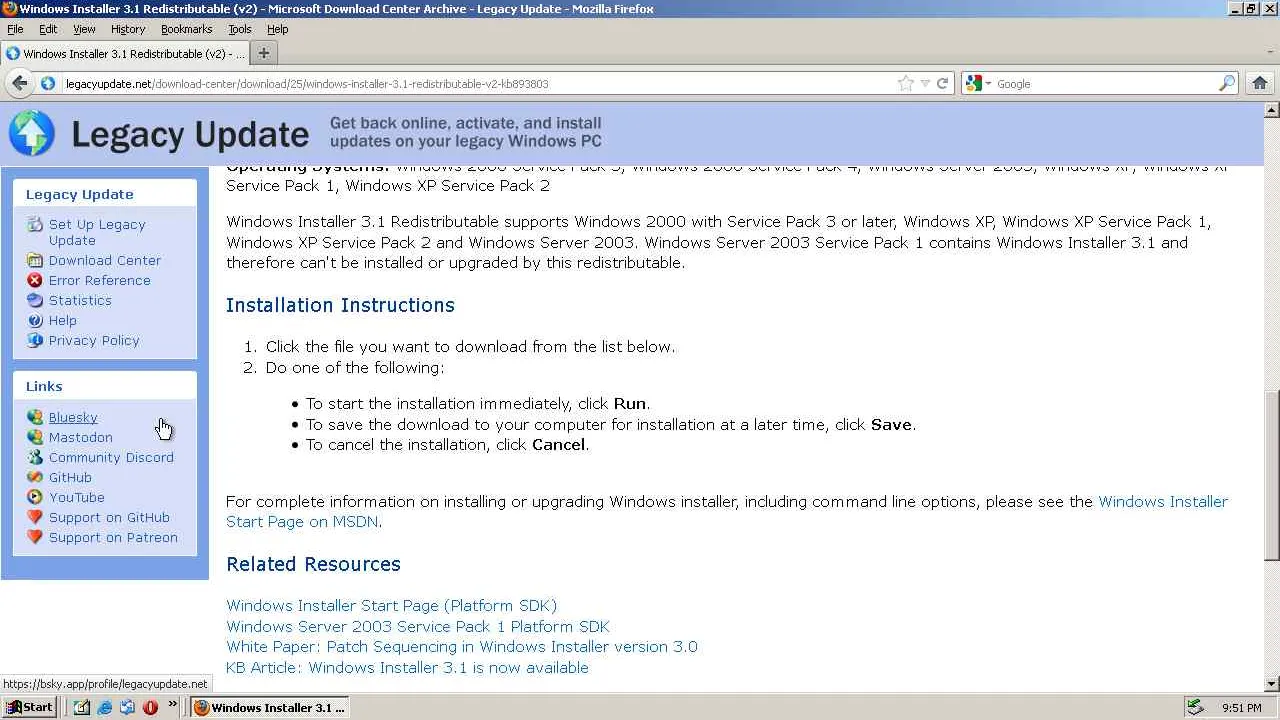Image resolution: width=1280 pixels, height=720 pixels.
Task: Click the GitHub link icon
Action: 35,477
